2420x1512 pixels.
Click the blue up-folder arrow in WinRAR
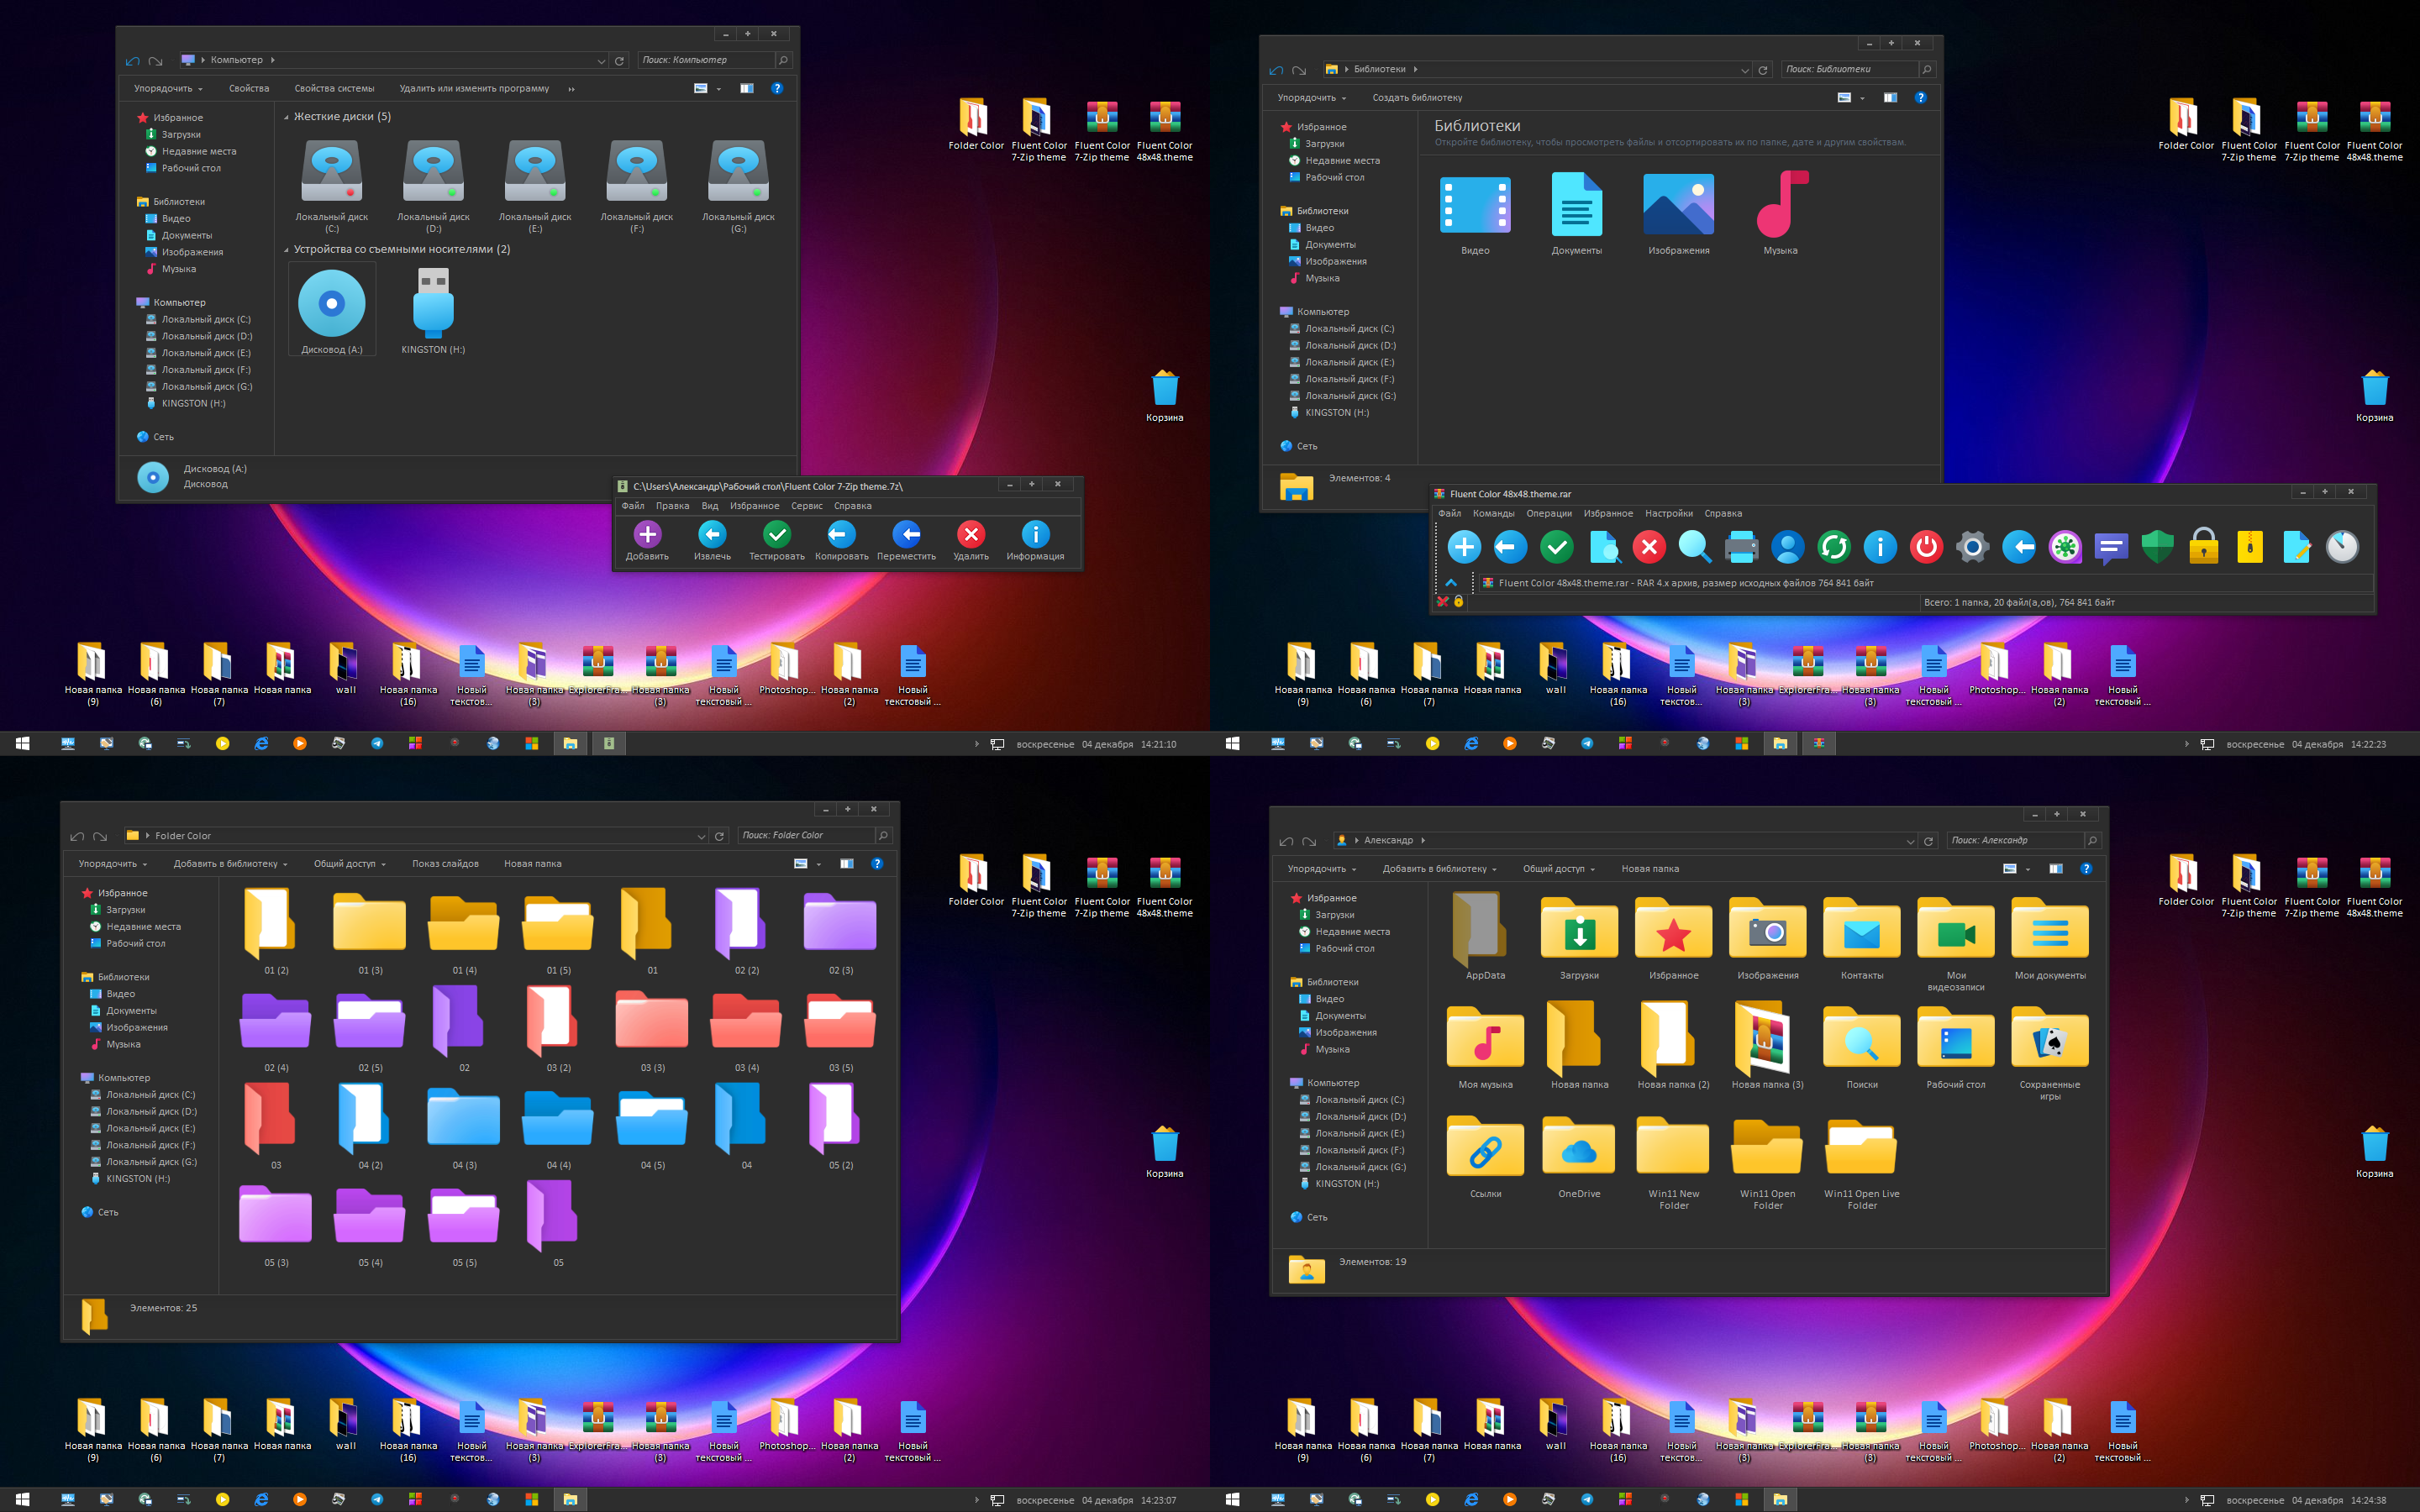1451,583
